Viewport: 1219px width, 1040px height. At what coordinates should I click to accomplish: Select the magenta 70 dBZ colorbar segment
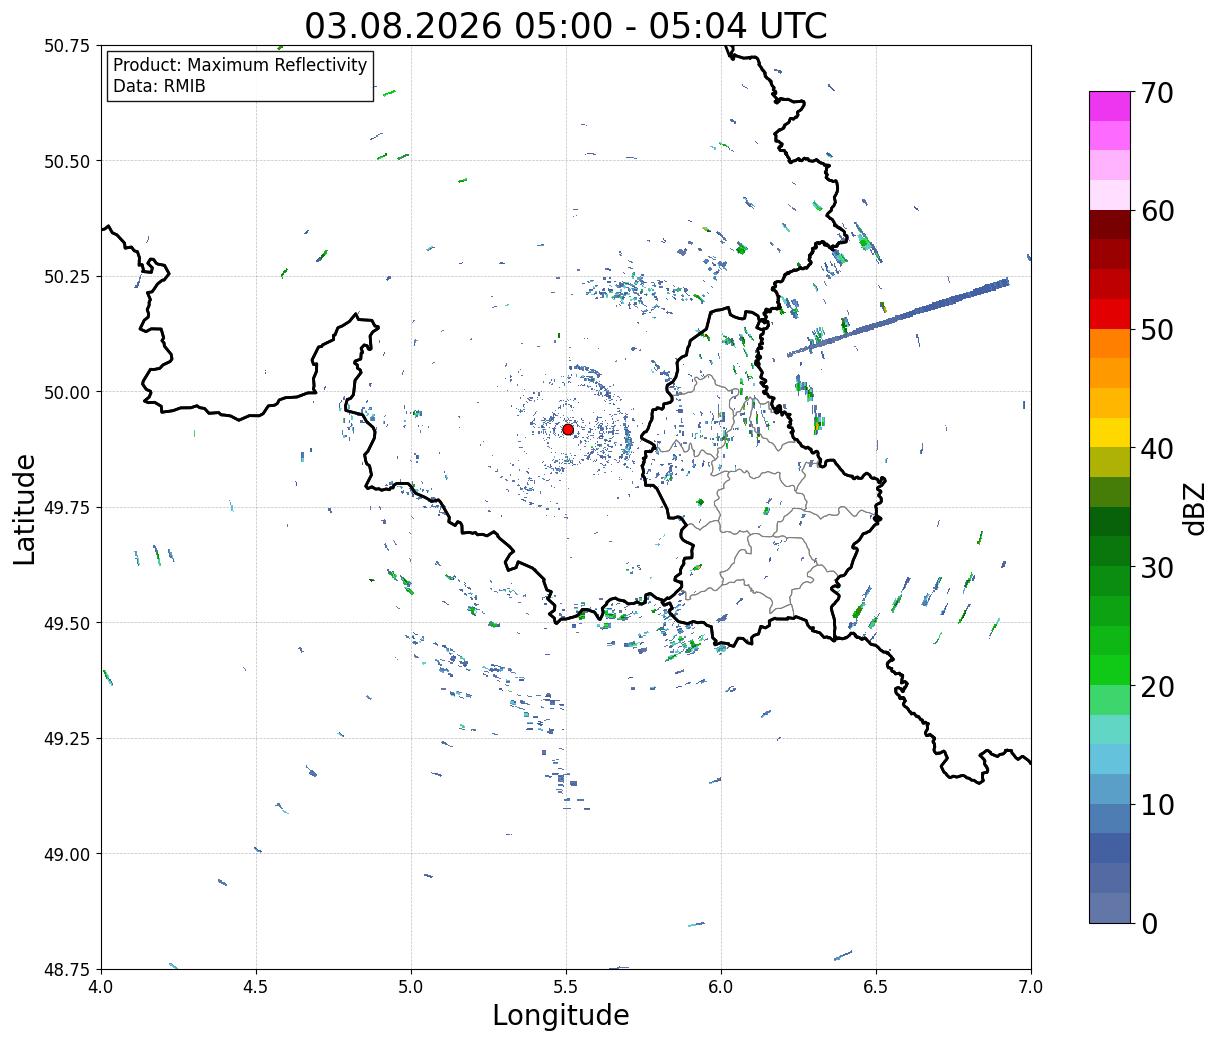1110,106
